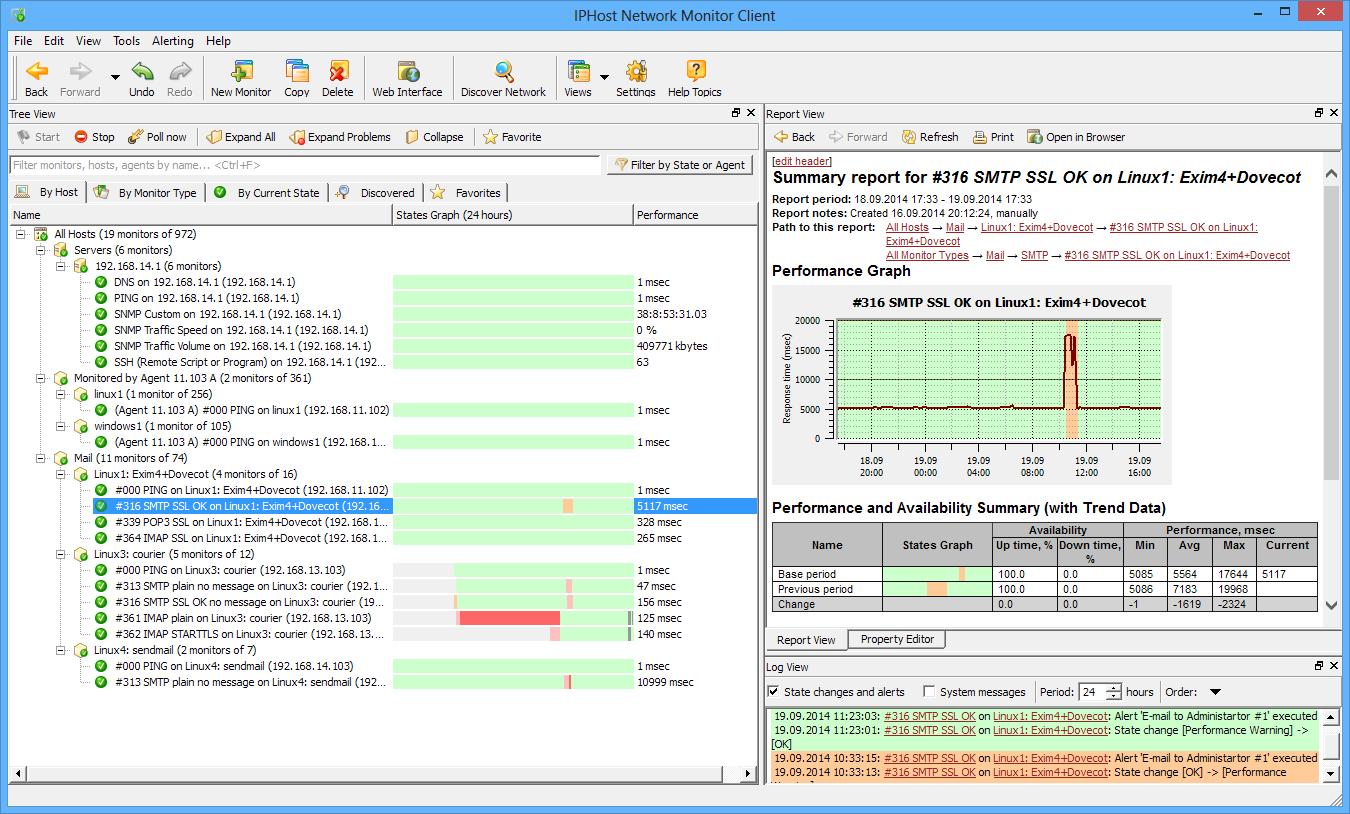Open the Order dropdown in Log View
The height and width of the screenshot is (814, 1350).
pos(1215,692)
